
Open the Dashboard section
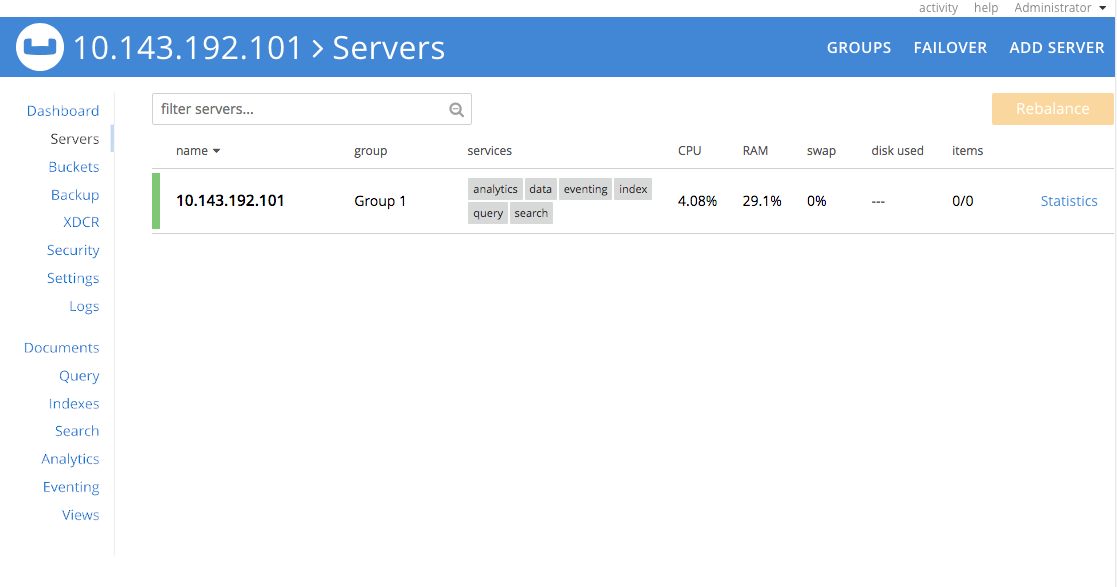tap(63, 110)
